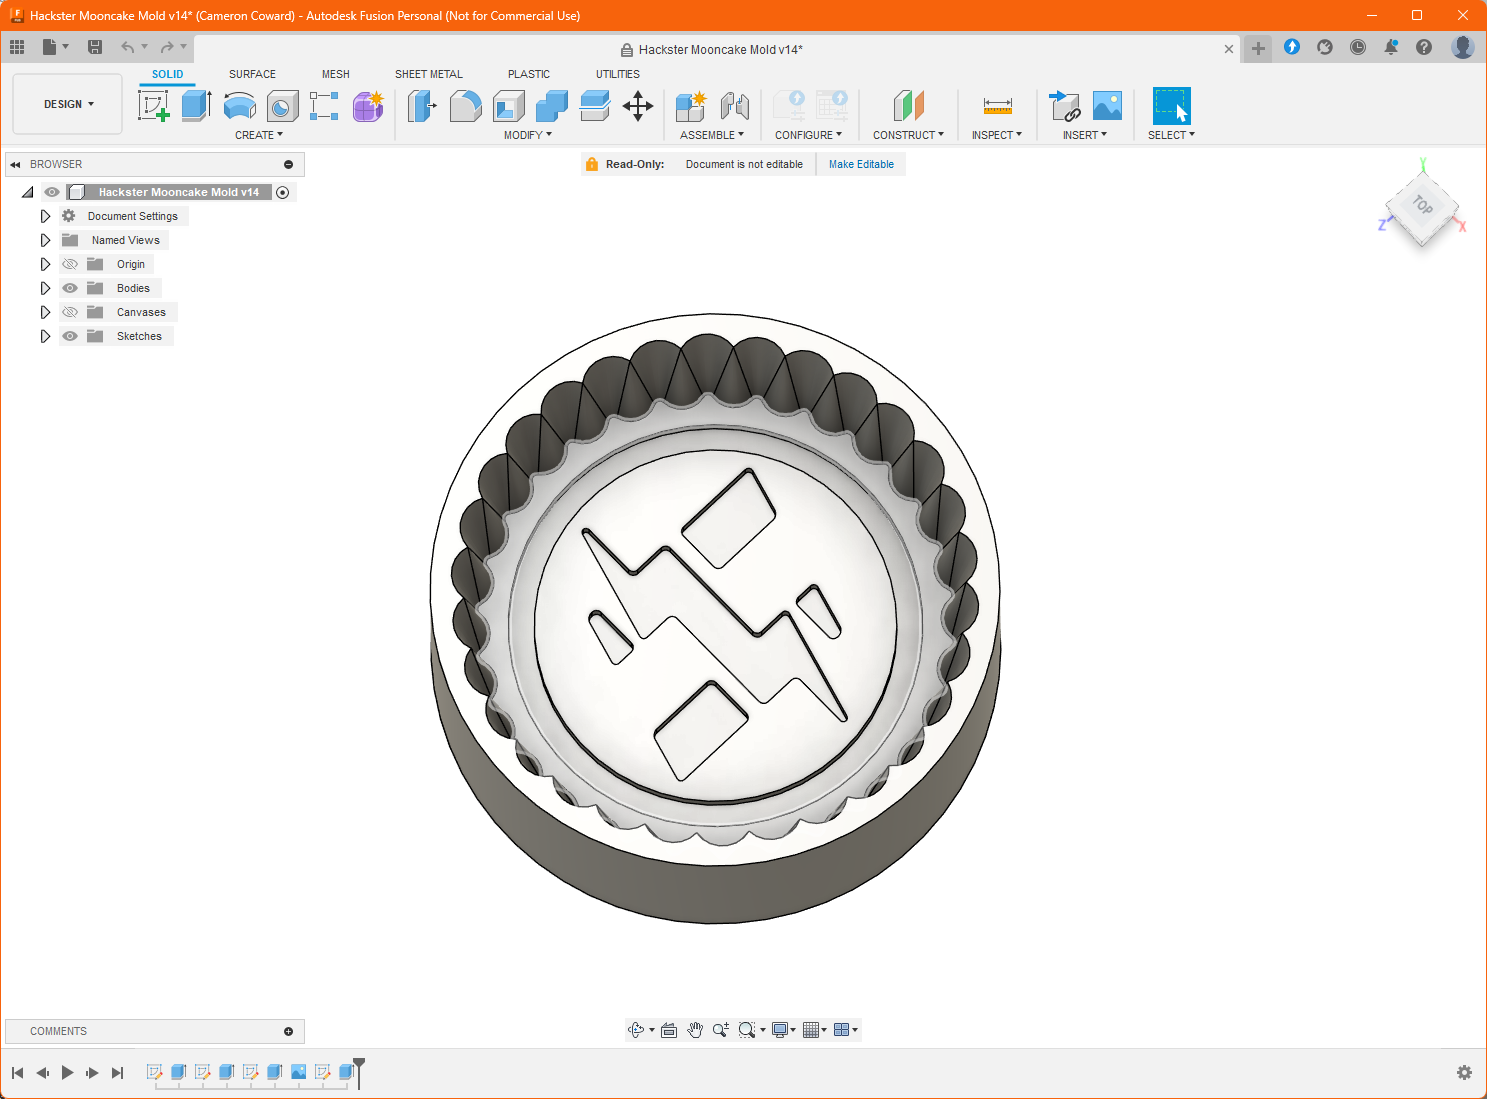Select the Rectangular Pattern tool
The height and width of the screenshot is (1099, 1487).
(324, 105)
